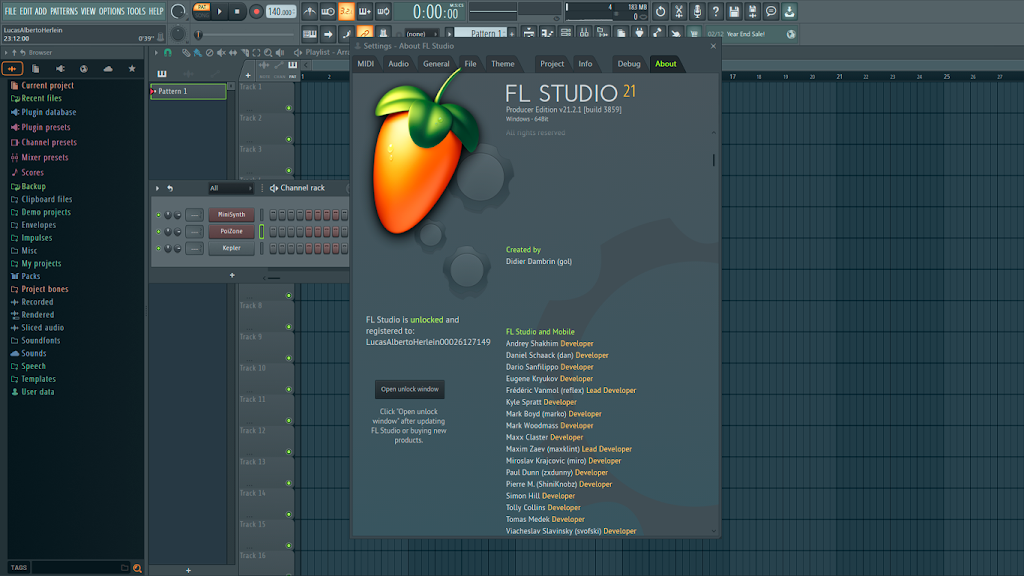Click the undo history circular arrow icon
The width and height of the screenshot is (1024, 576).
point(660,11)
